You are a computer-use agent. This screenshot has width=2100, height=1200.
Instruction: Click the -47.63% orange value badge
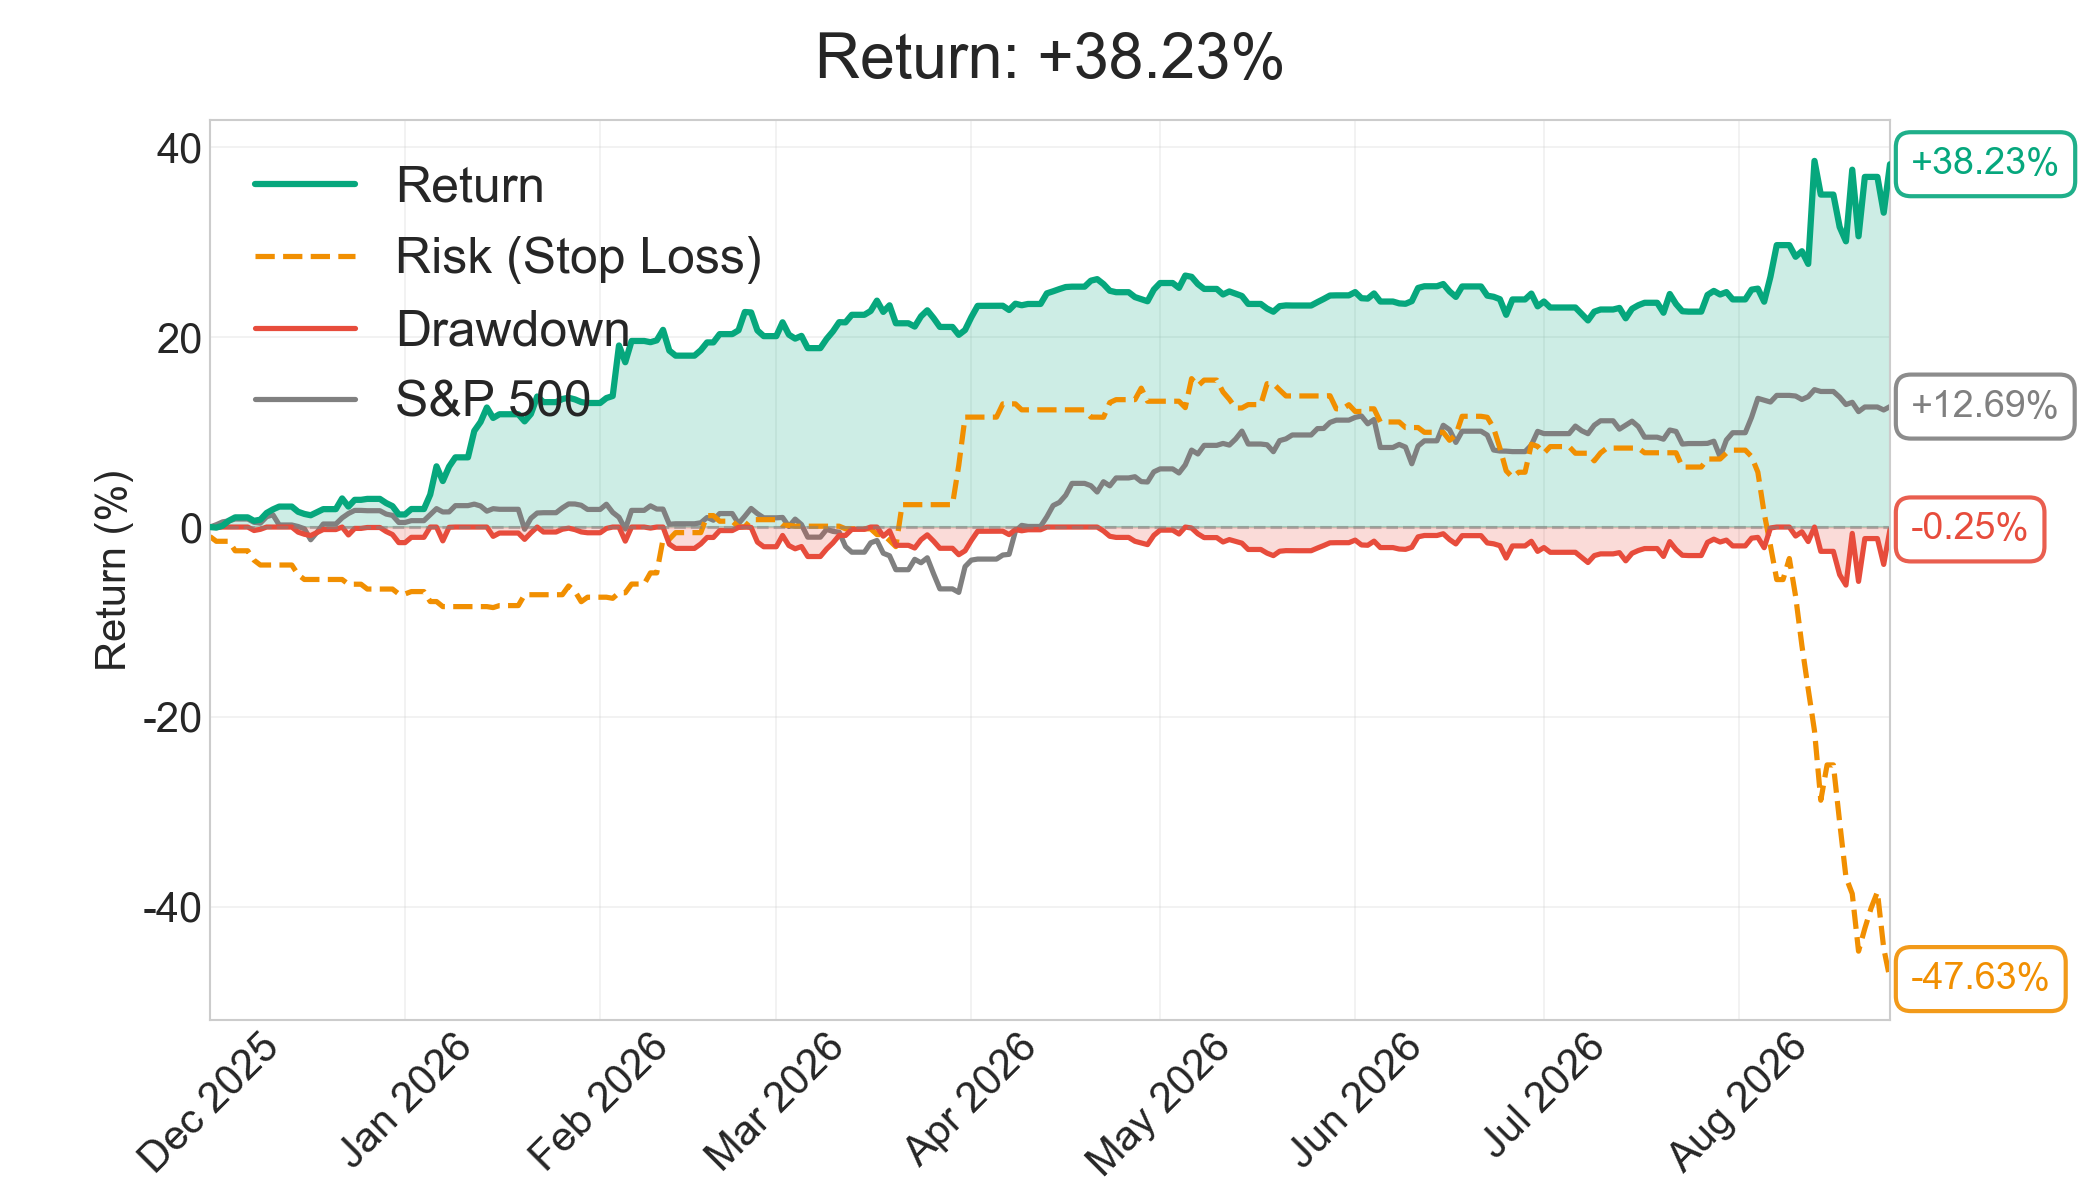pyautogui.click(x=1980, y=978)
